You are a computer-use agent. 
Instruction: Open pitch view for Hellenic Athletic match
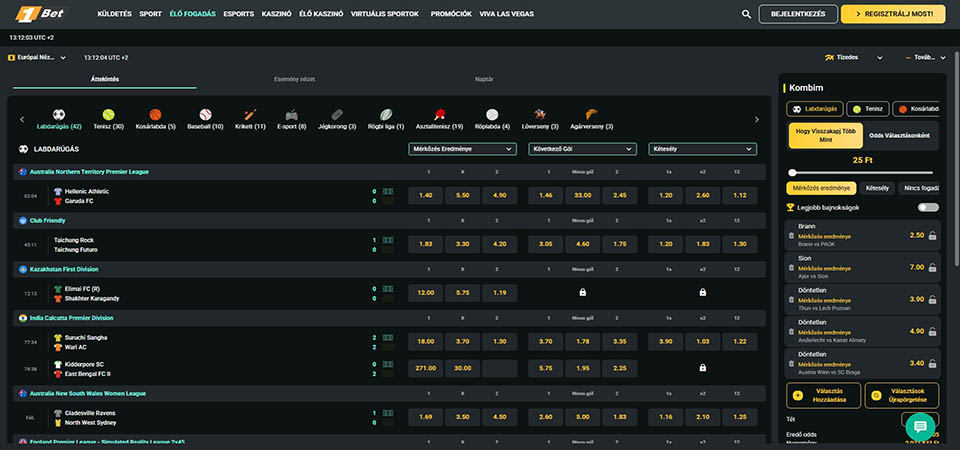[x=388, y=191]
